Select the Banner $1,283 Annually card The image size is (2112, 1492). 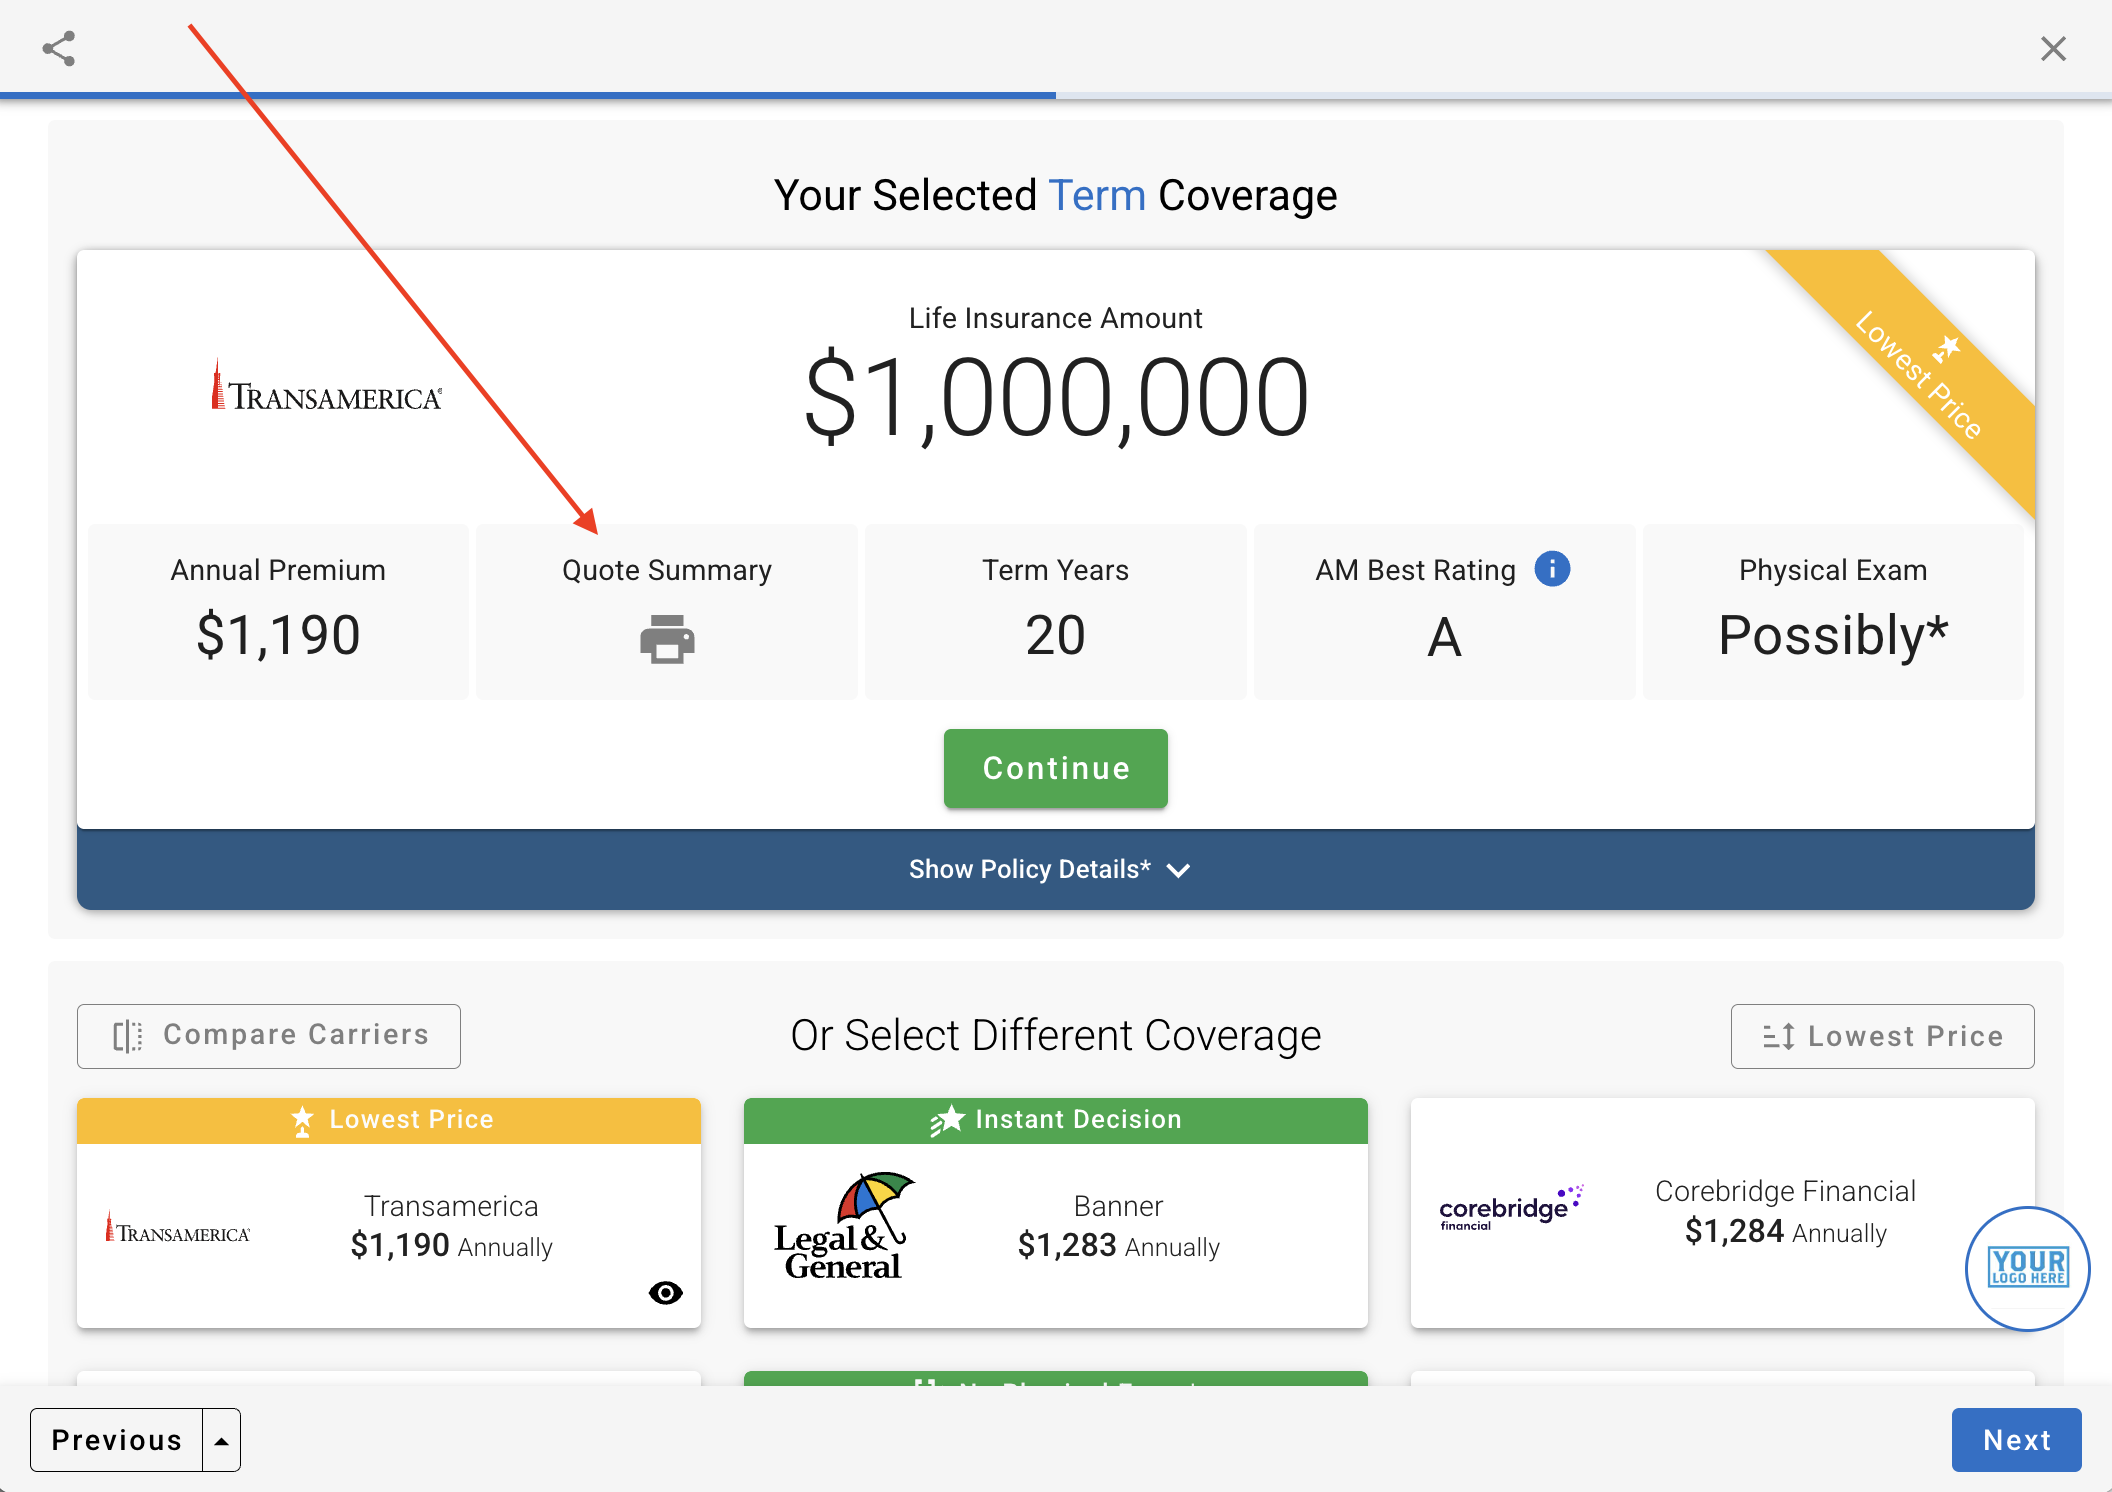click(1055, 1213)
